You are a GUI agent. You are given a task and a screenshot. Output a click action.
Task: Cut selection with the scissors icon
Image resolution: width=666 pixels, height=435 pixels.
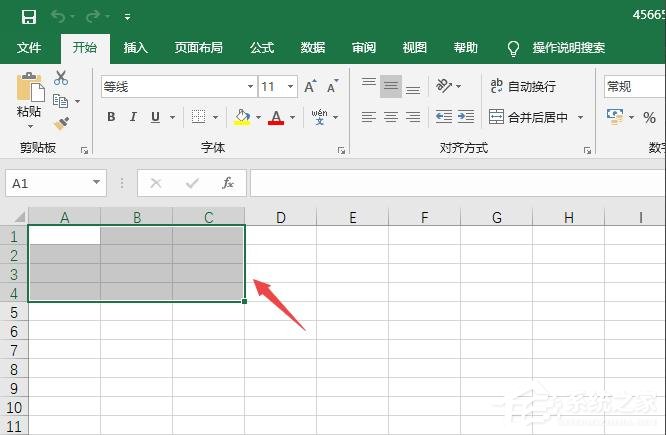(61, 78)
